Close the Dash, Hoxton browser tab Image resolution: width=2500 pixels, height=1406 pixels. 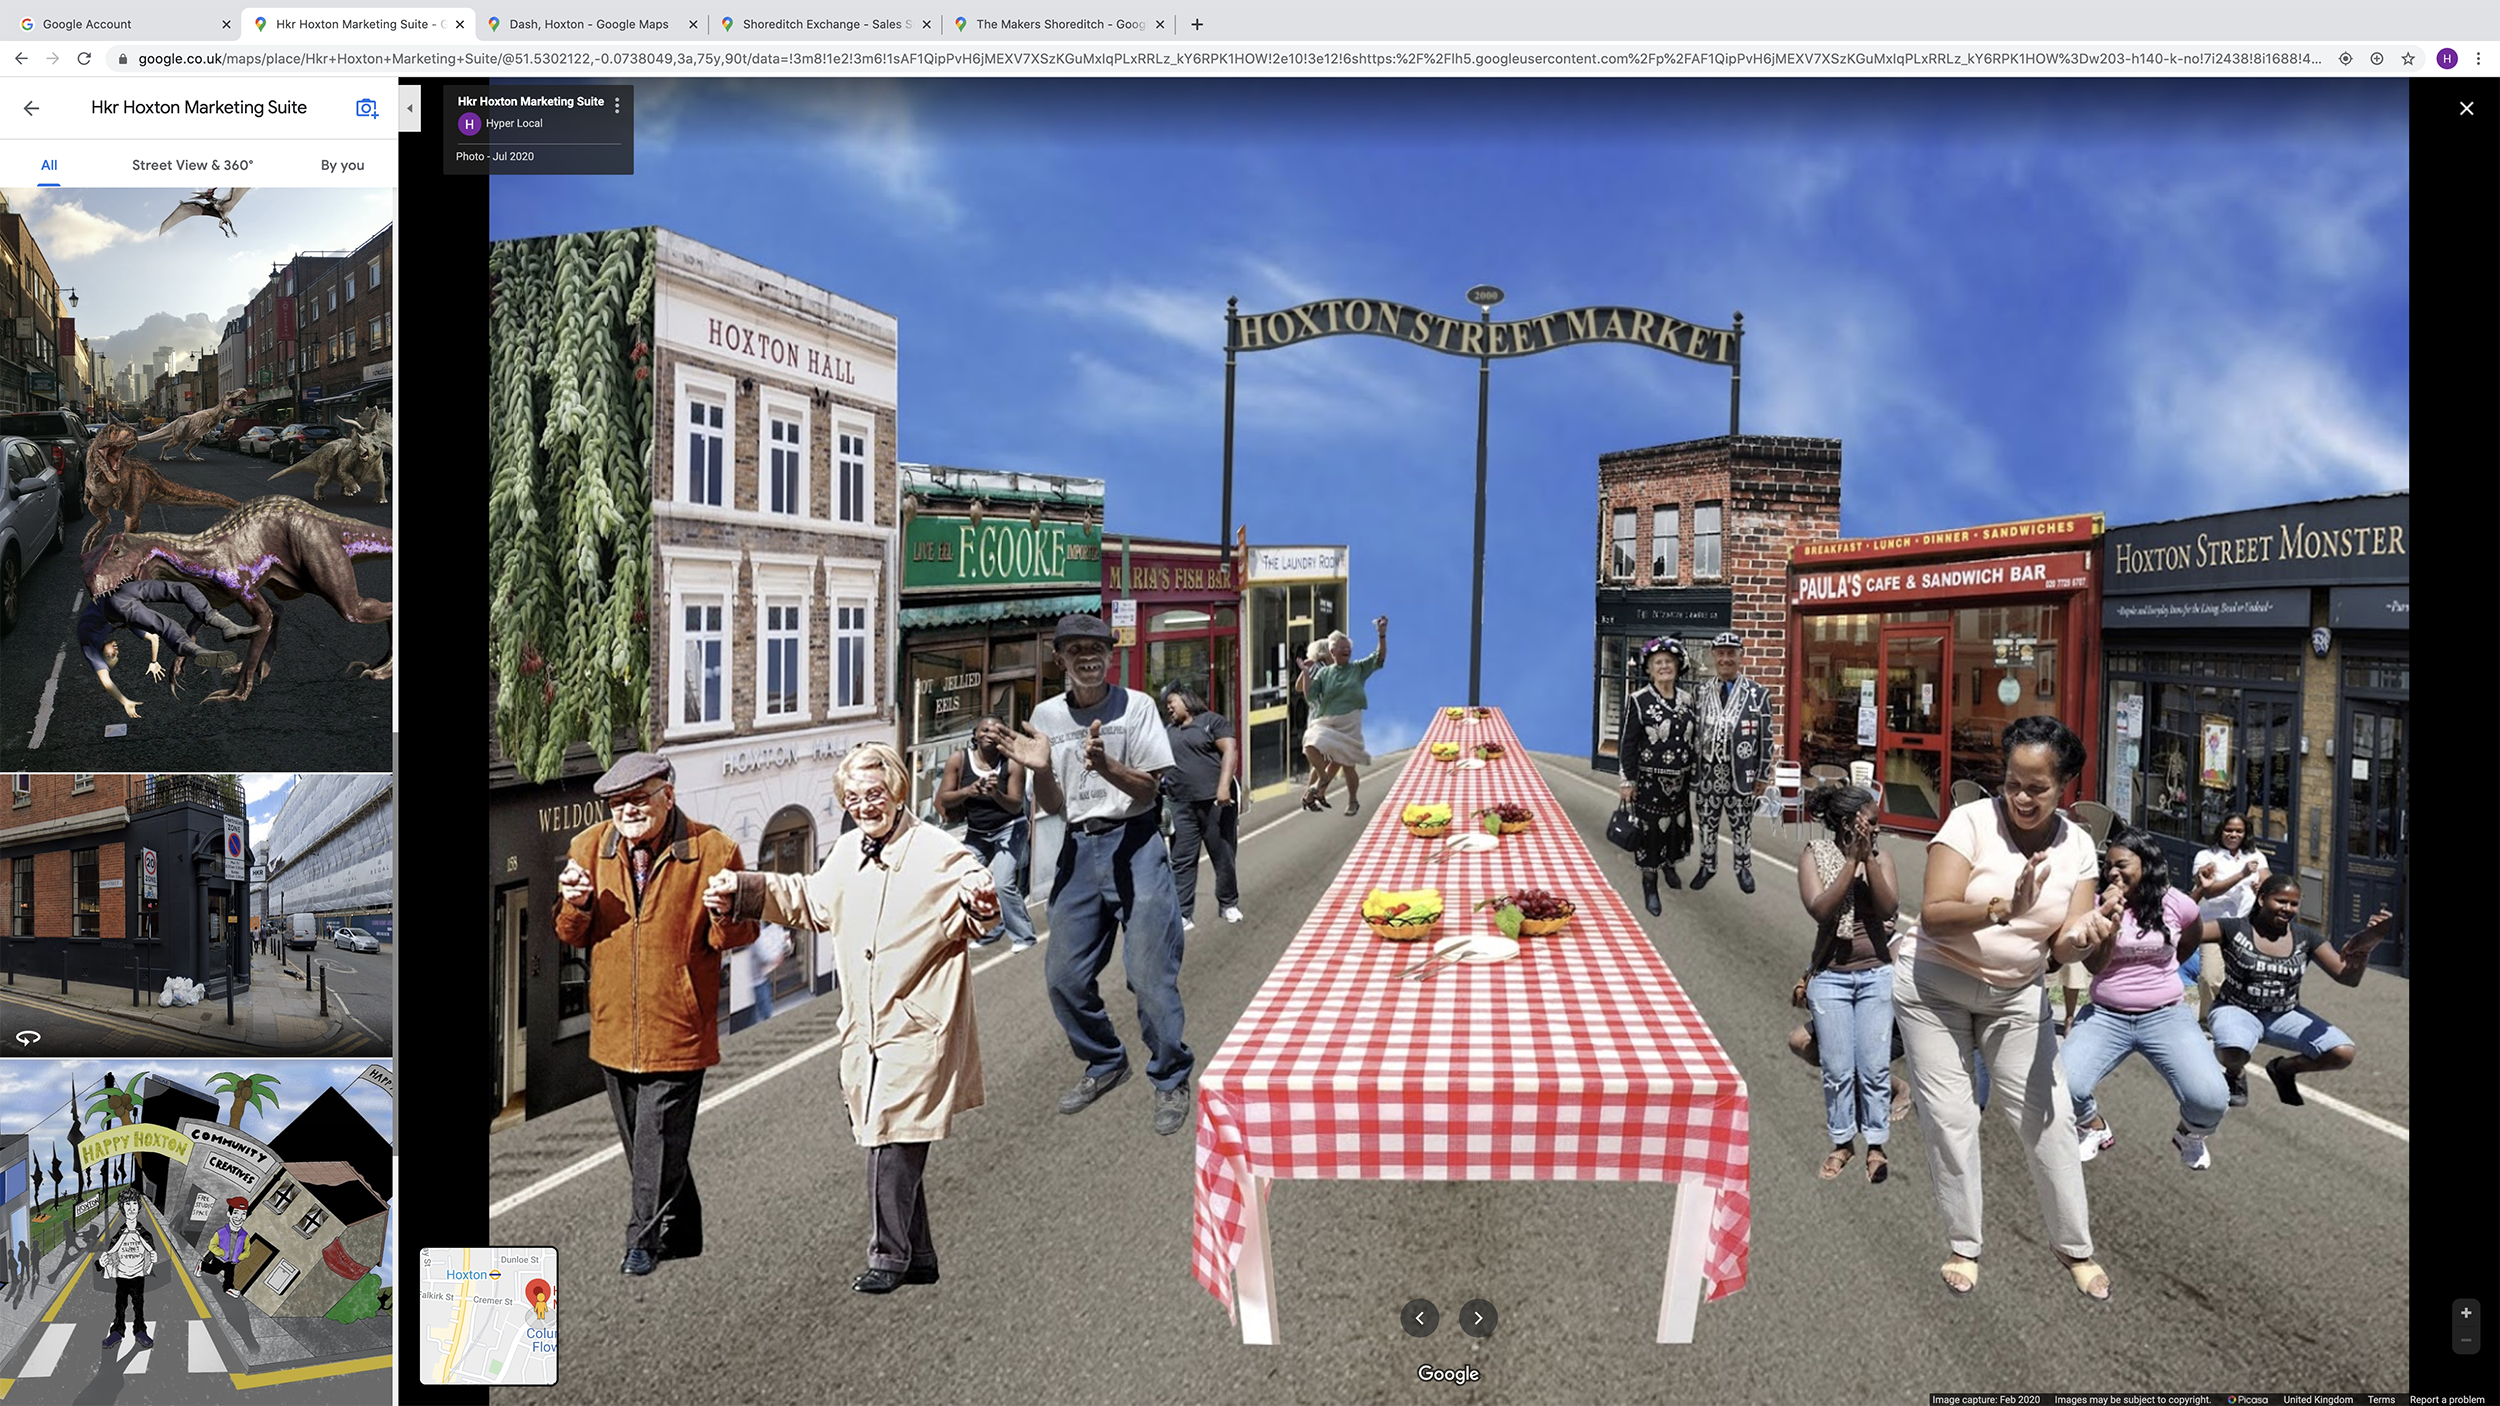click(693, 24)
